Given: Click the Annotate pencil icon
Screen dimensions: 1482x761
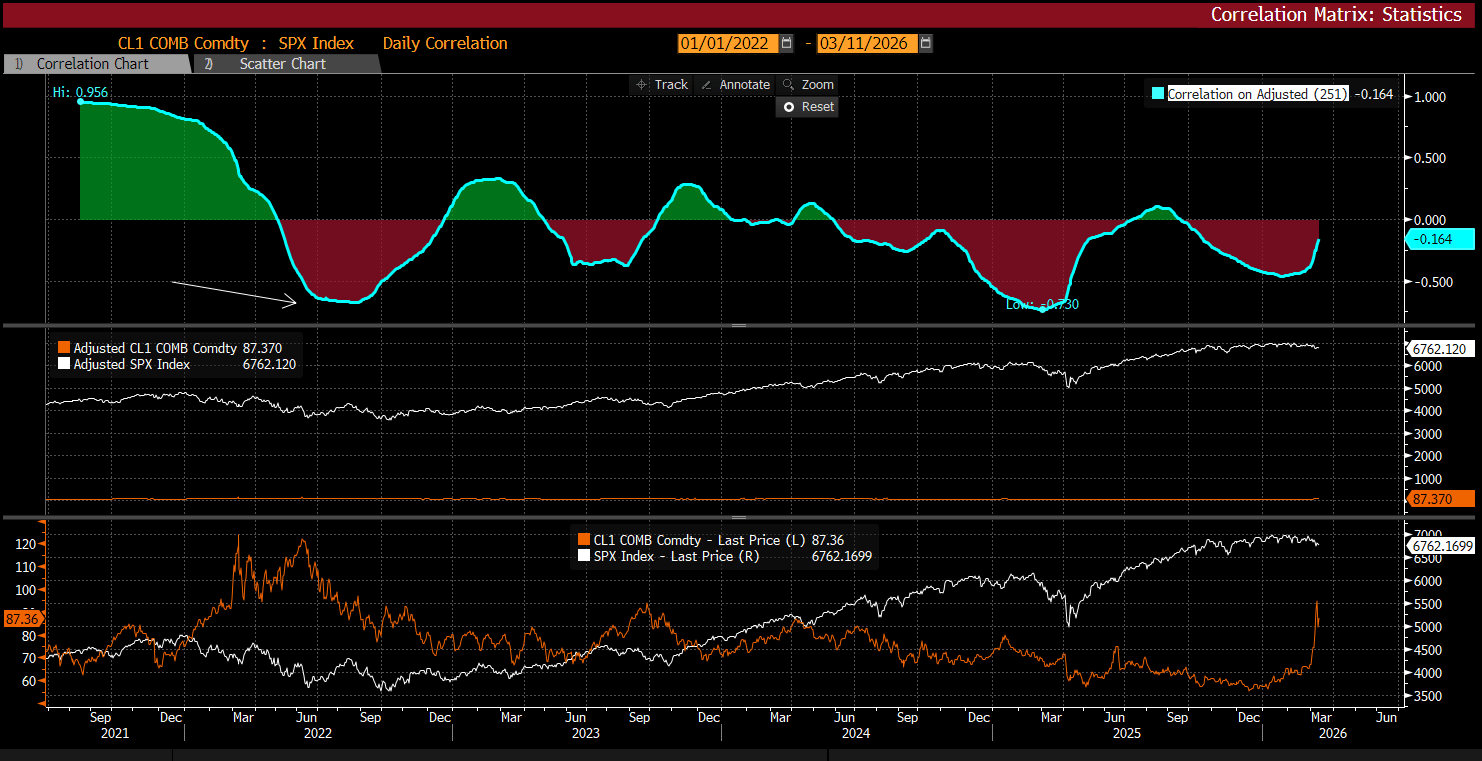Looking at the screenshot, I should tap(706, 85).
